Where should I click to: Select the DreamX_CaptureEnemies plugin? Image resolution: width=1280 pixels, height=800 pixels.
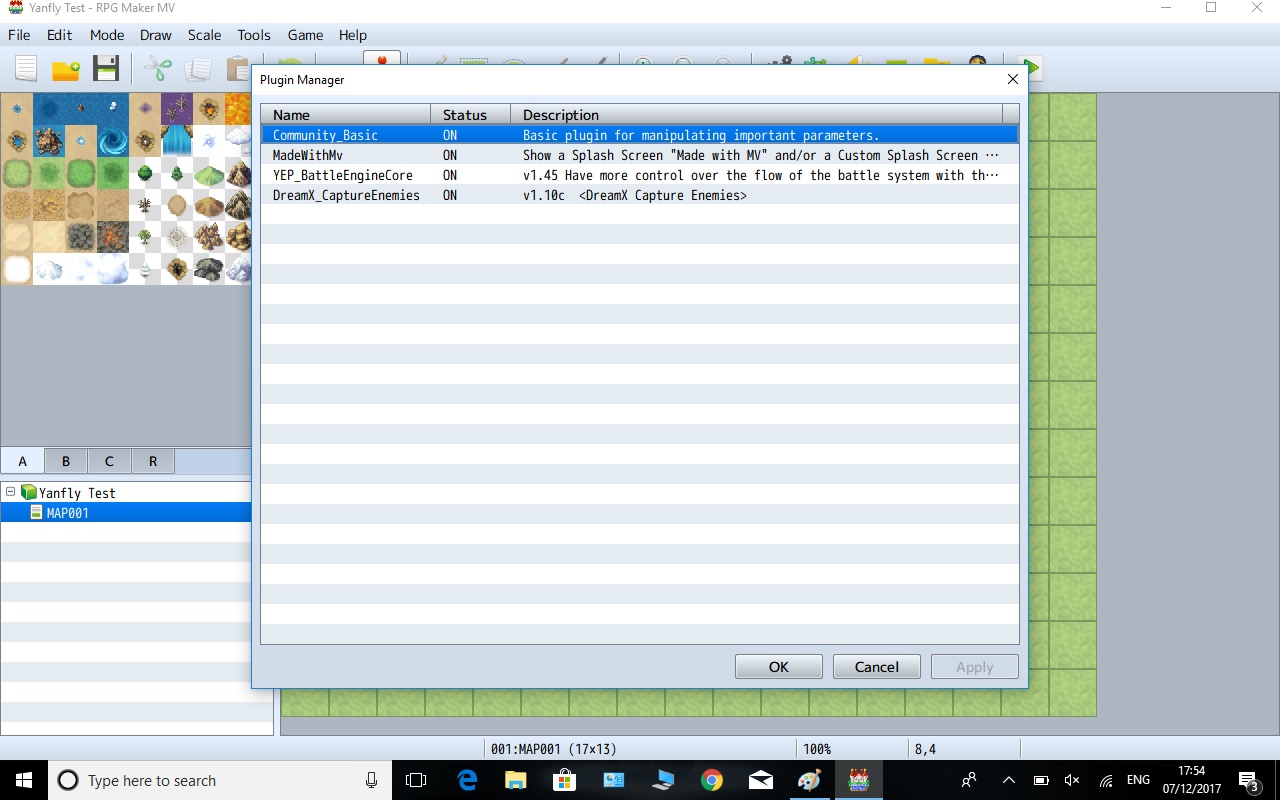tap(640, 195)
